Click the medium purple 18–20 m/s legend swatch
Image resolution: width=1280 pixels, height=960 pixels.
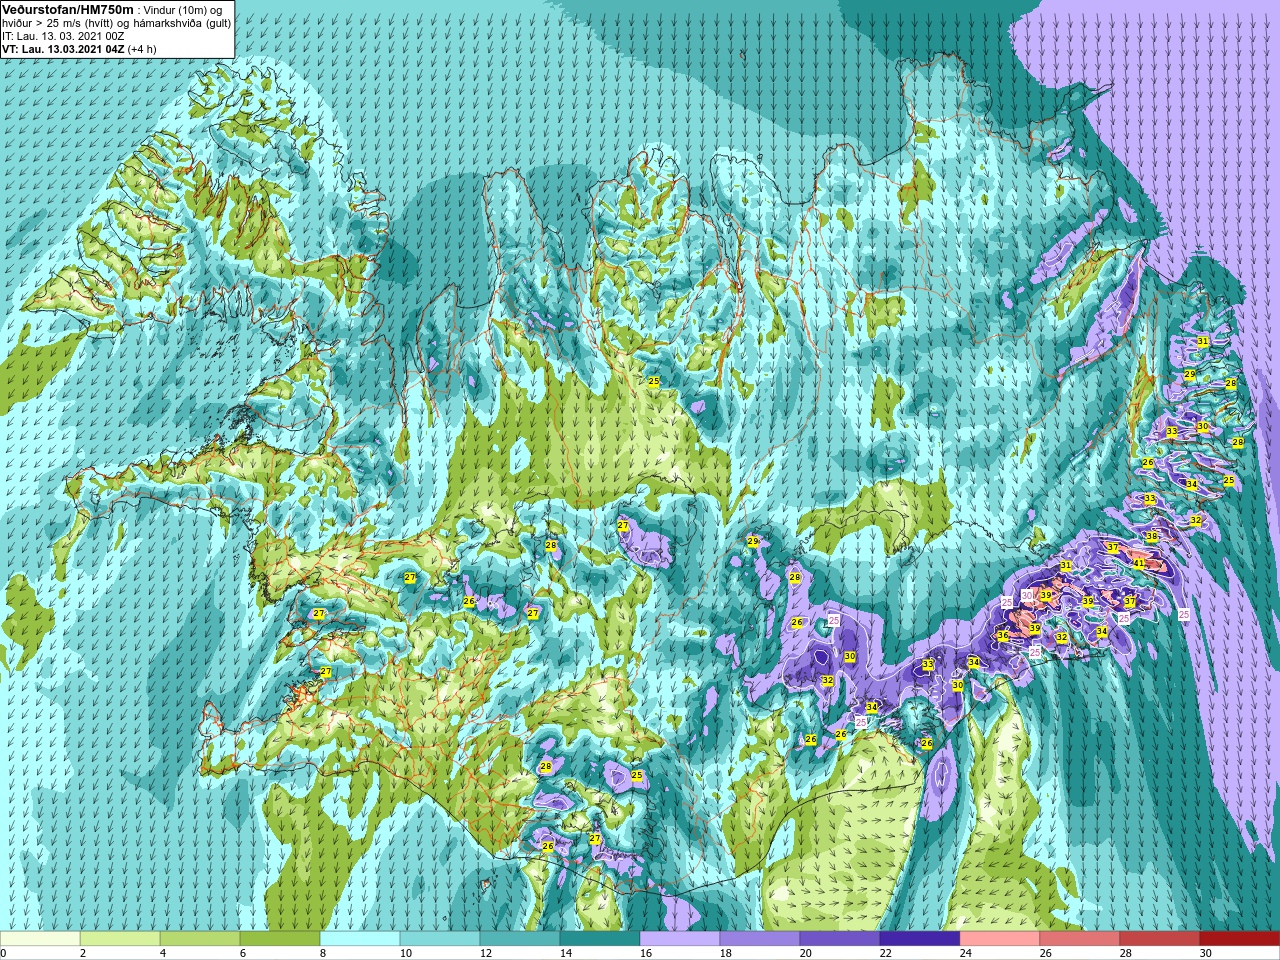pyautogui.click(x=760, y=939)
